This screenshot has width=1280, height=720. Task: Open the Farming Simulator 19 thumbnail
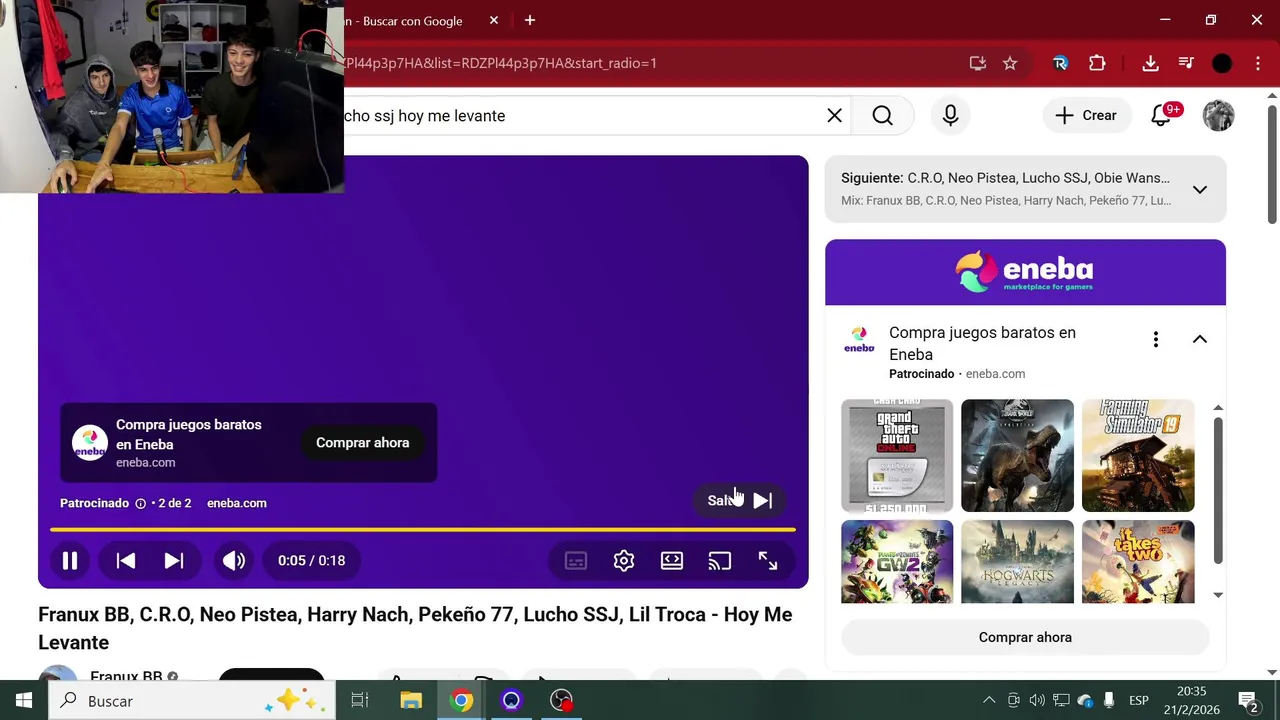tap(1138, 455)
